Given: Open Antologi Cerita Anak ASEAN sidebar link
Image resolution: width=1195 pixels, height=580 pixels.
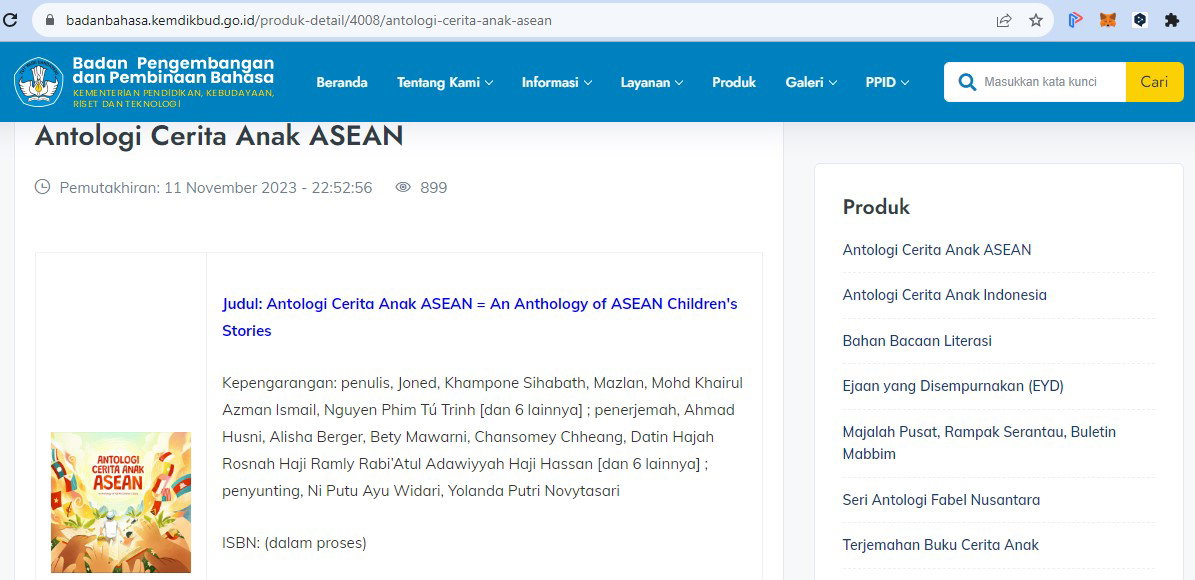Looking at the screenshot, I should coord(937,250).
